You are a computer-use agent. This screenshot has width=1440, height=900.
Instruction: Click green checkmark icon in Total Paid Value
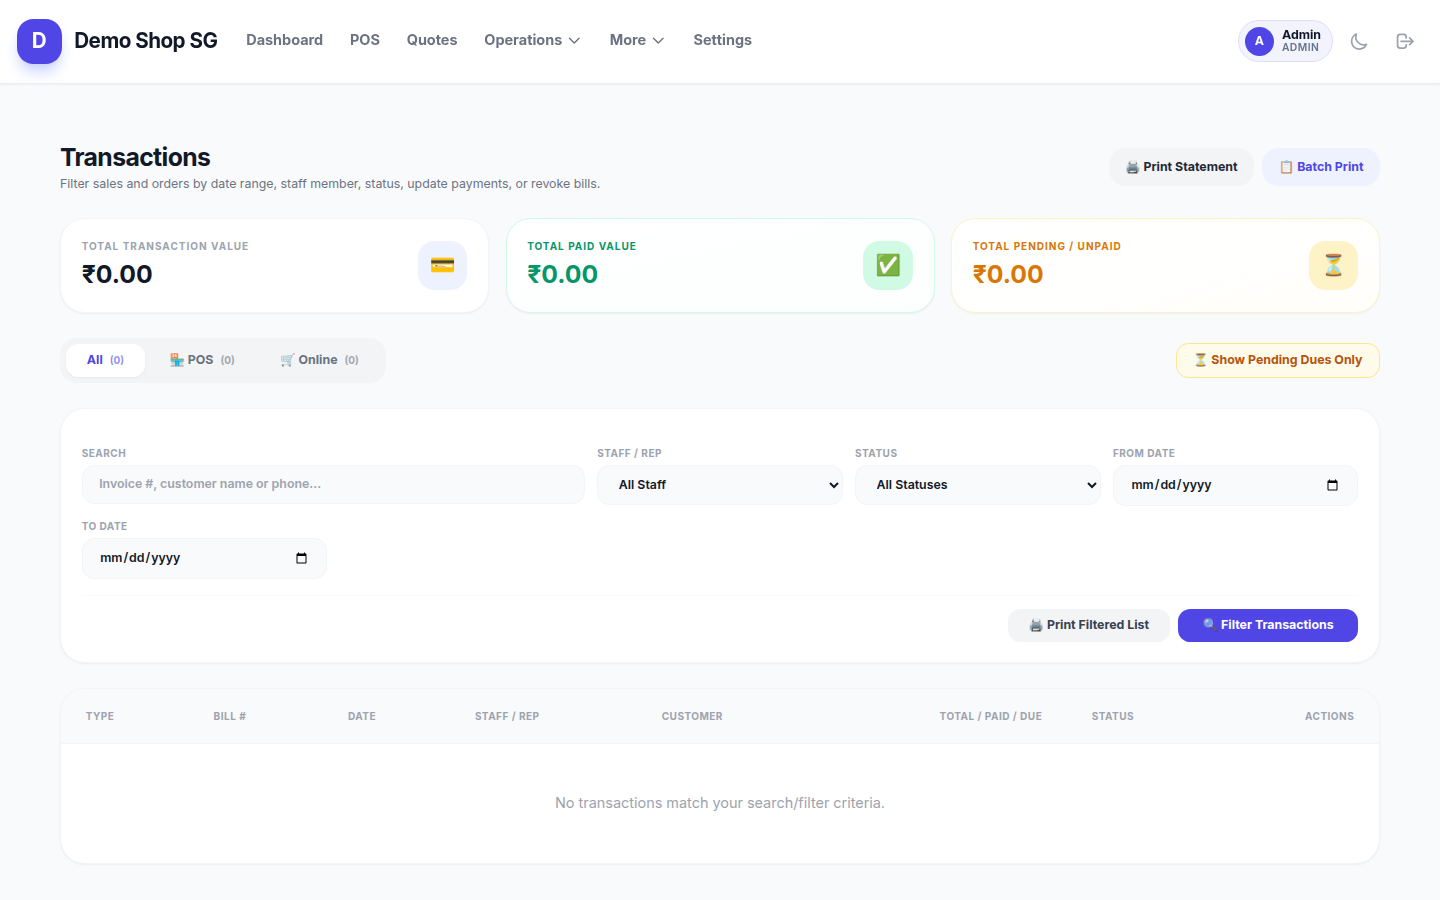(888, 265)
